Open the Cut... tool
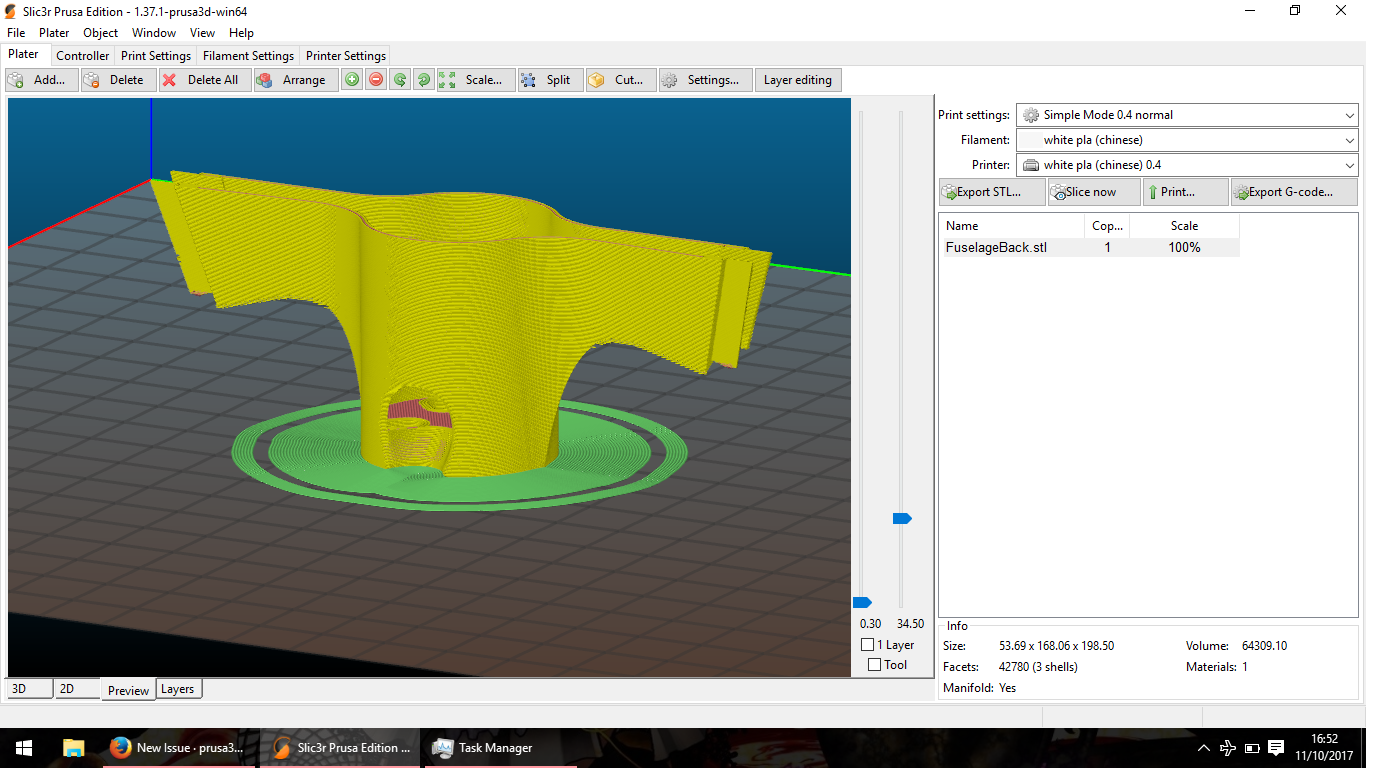 point(621,80)
